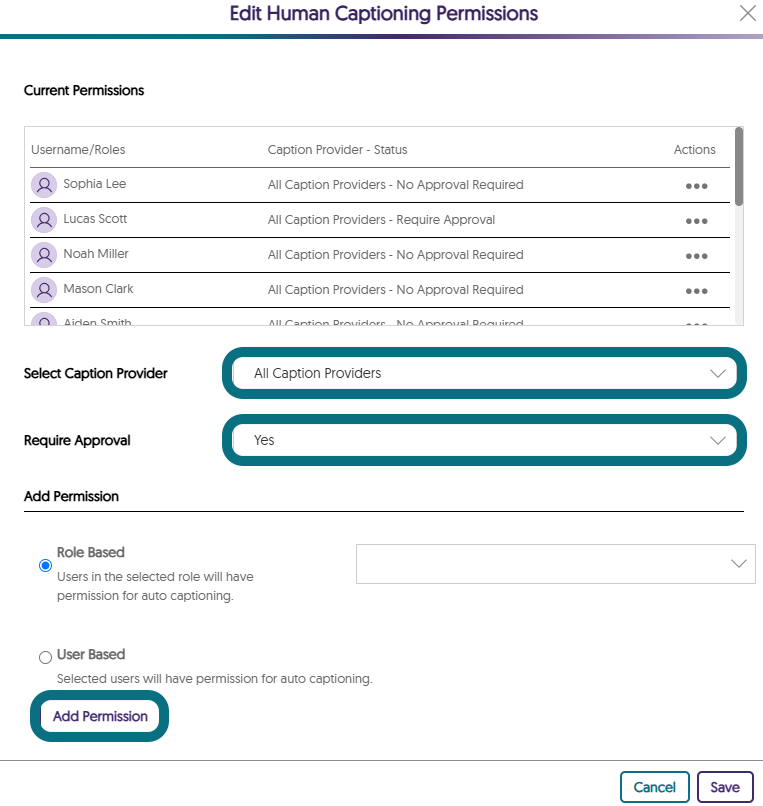The height and width of the screenshot is (806, 763).
Task: Click Sophia Lee's user avatar icon
Action: click(x=44, y=185)
